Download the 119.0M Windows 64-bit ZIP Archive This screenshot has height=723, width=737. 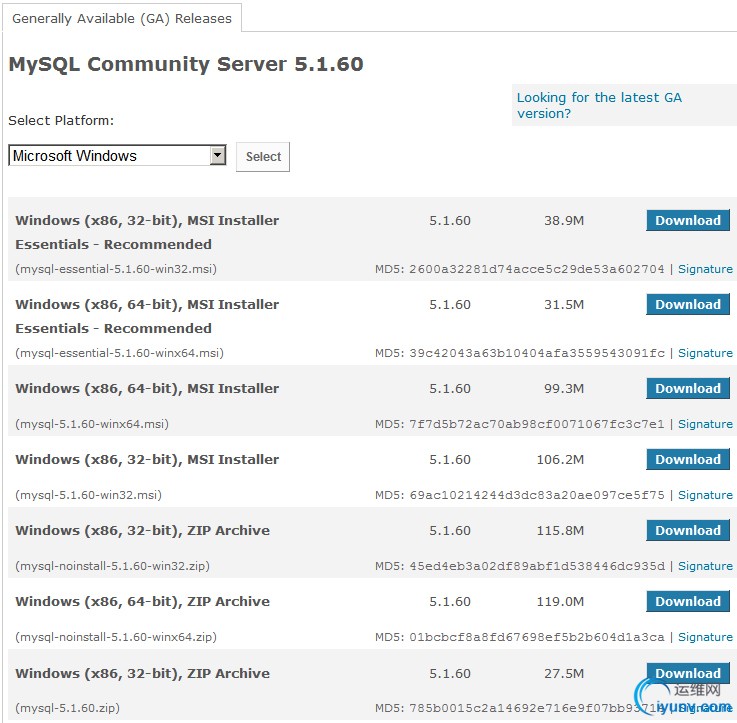tap(688, 601)
